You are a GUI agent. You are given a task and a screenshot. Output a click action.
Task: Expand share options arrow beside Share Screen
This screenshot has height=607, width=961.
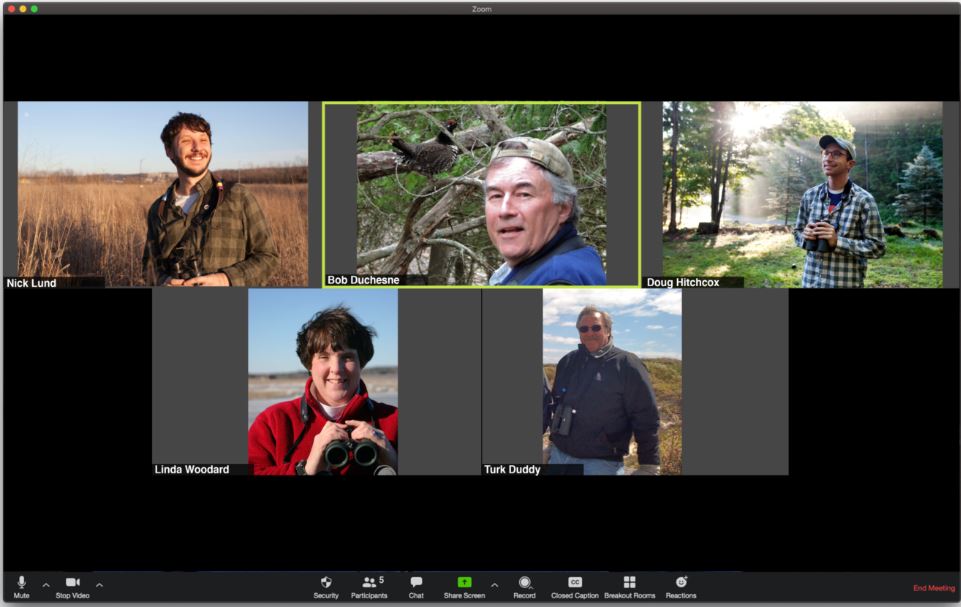tap(494, 584)
